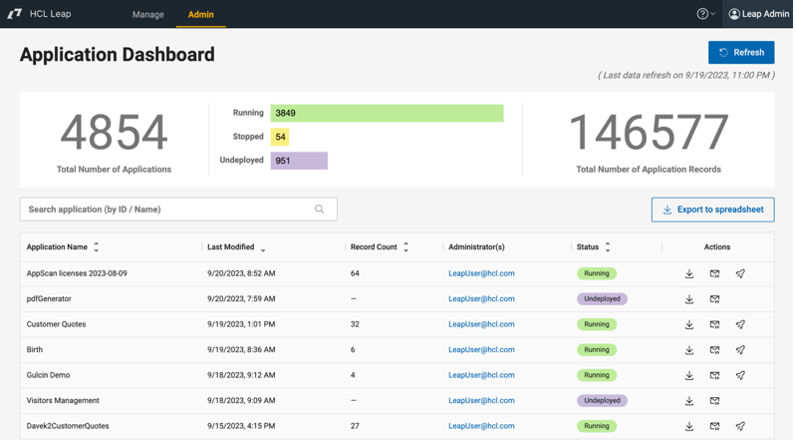Click the search magnifier icon

(320, 209)
